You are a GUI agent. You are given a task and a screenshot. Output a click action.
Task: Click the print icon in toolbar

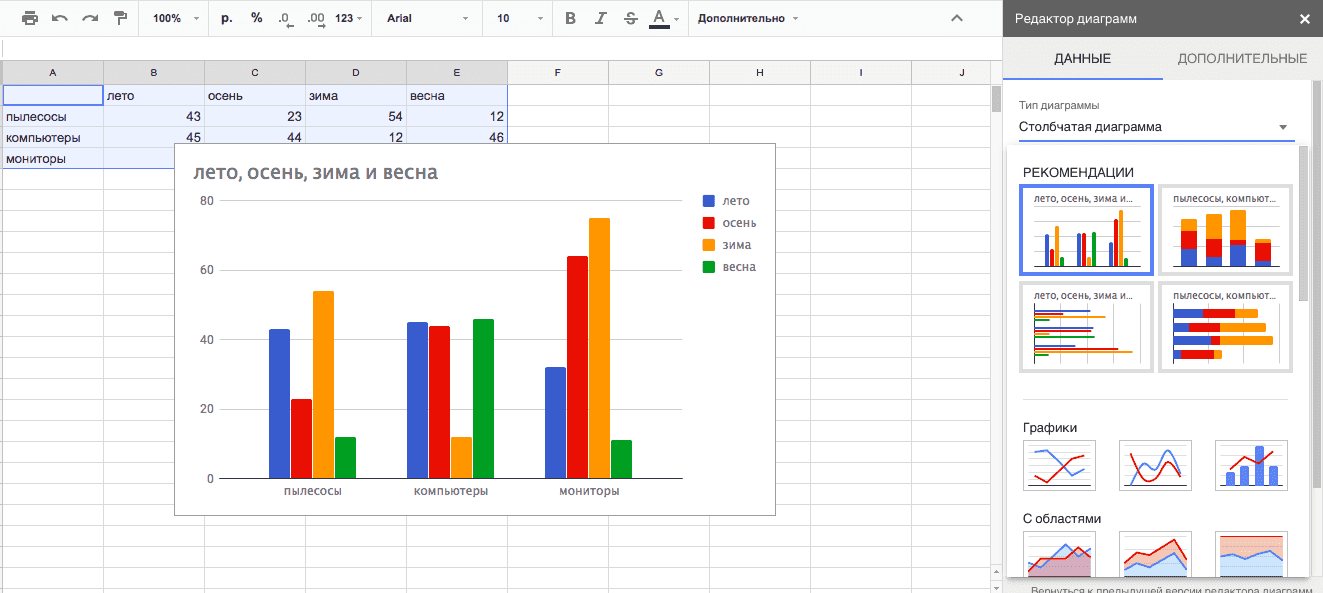pyautogui.click(x=30, y=19)
